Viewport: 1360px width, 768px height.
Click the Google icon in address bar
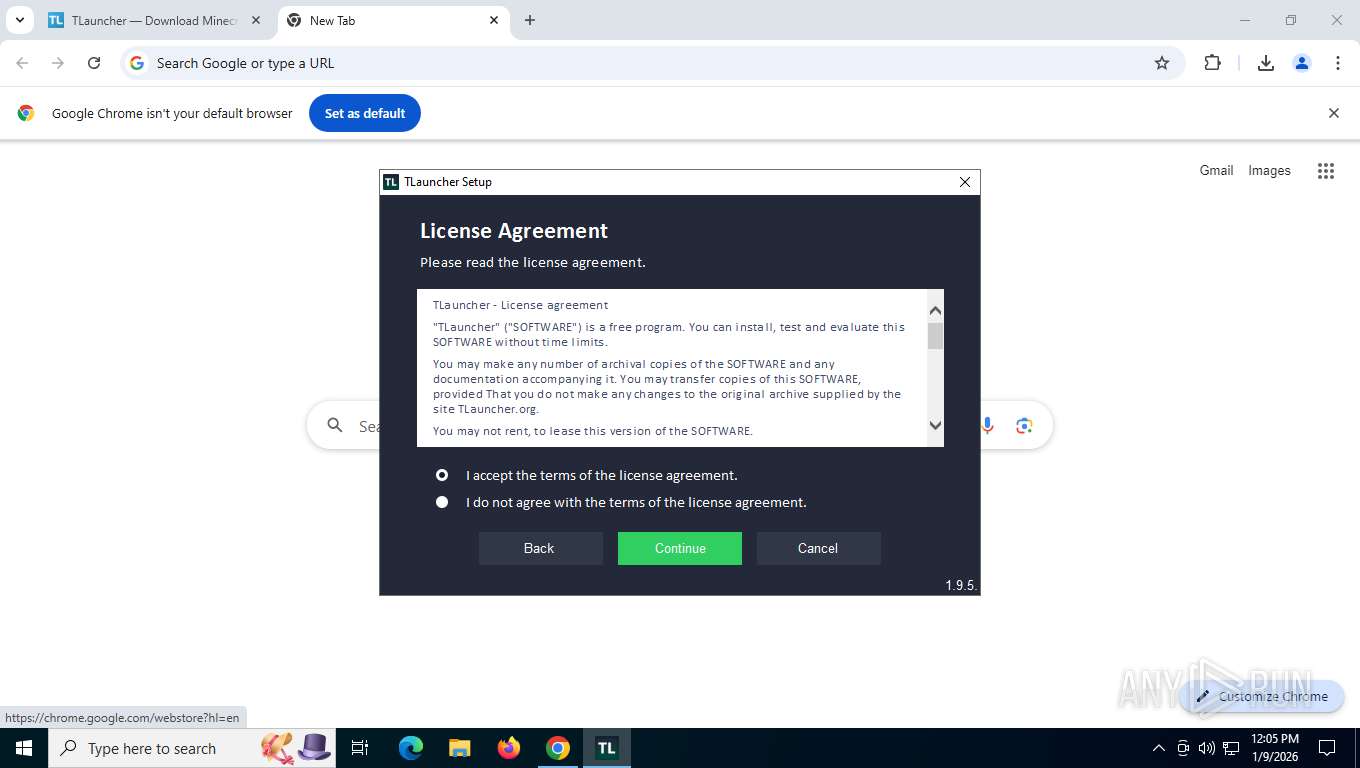point(137,63)
